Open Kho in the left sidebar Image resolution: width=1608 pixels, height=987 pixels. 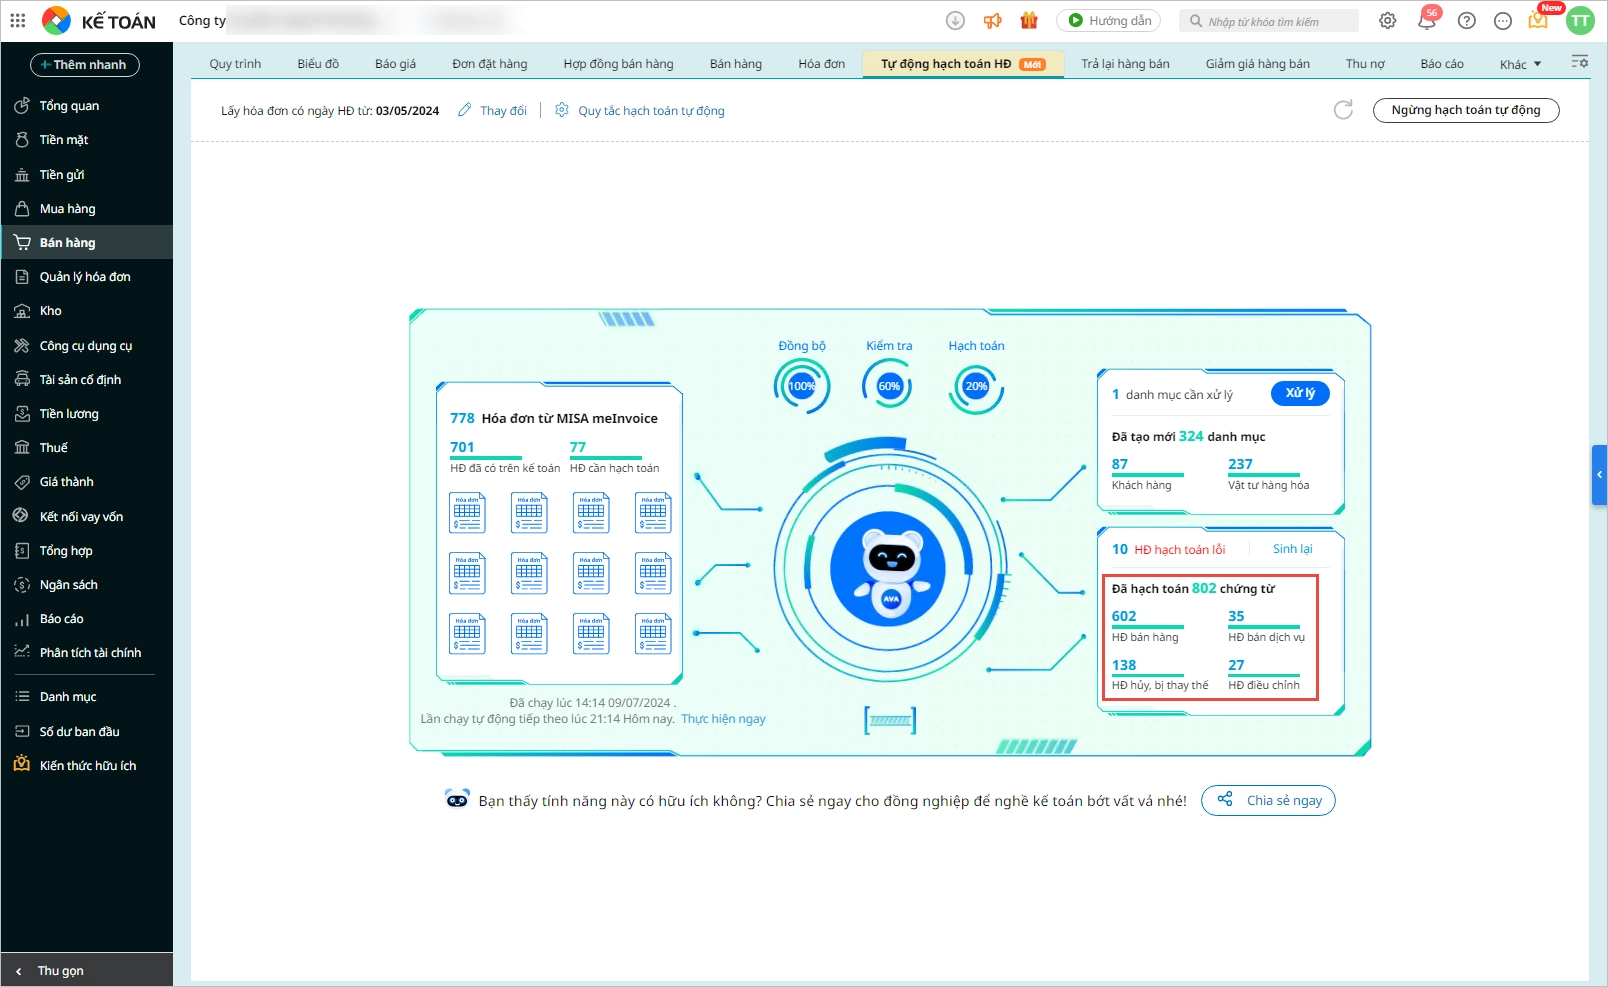tap(51, 311)
